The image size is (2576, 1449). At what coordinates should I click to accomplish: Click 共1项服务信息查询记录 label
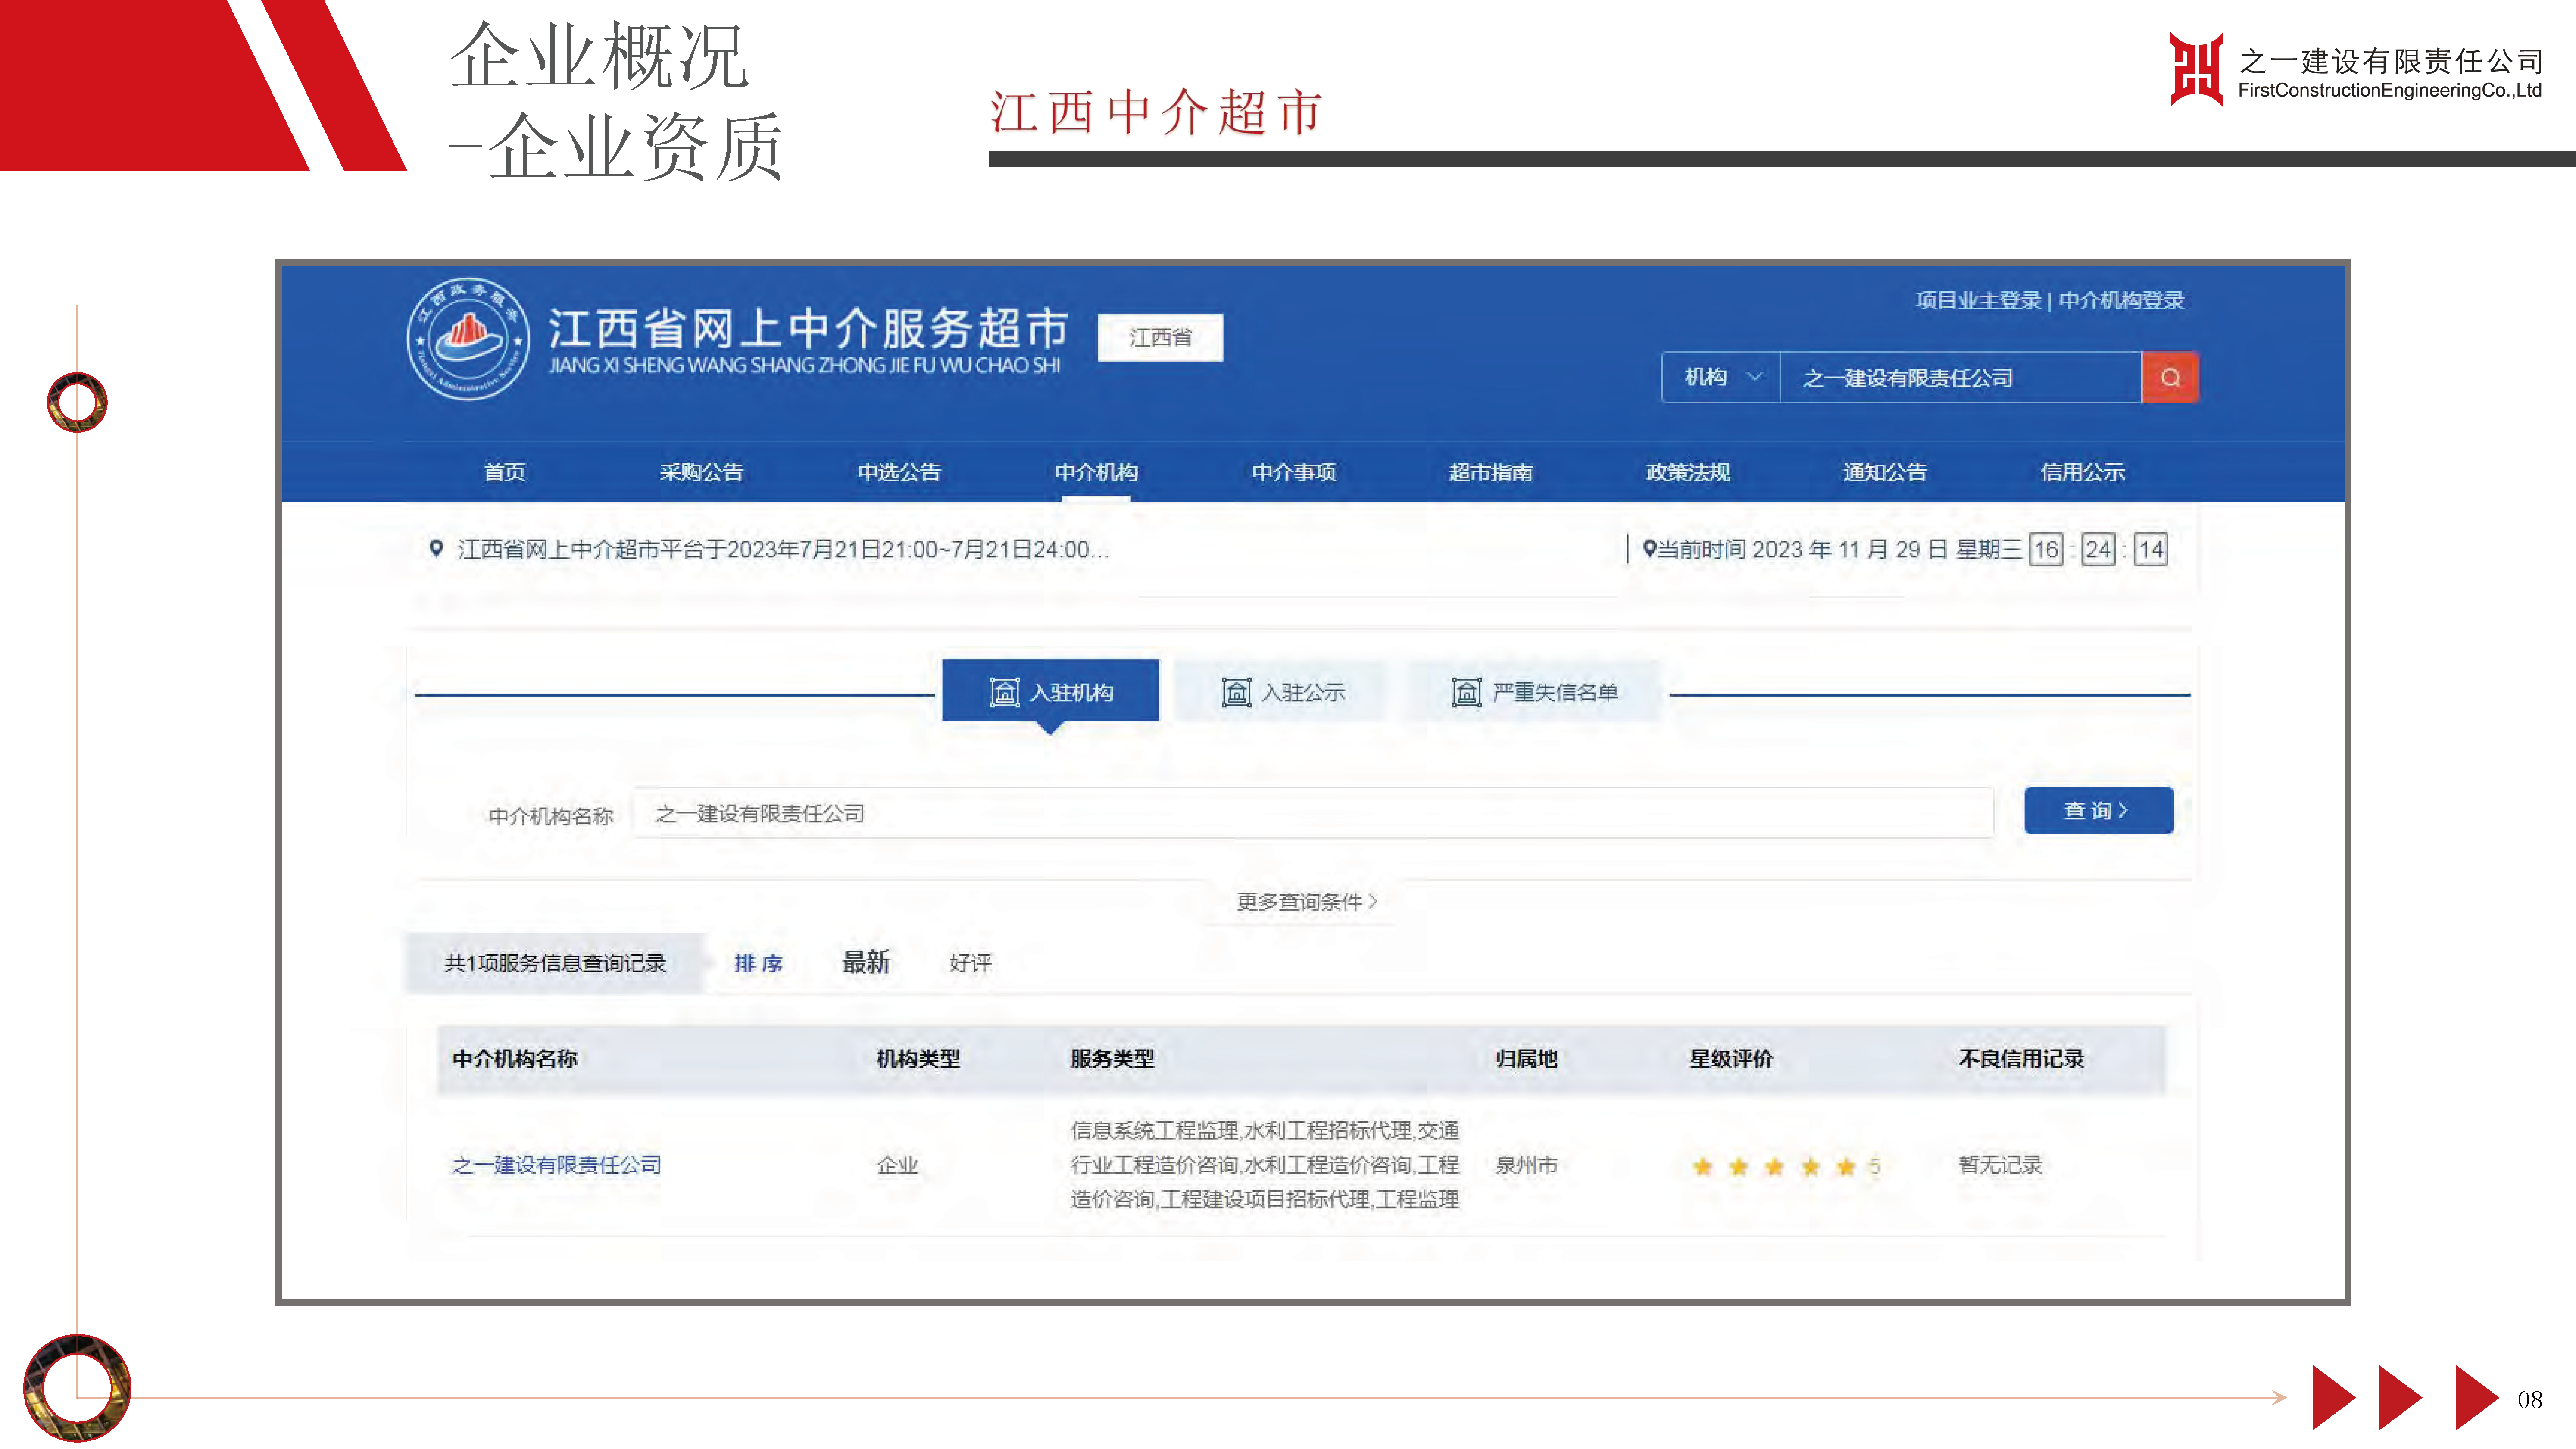coord(555,963)
